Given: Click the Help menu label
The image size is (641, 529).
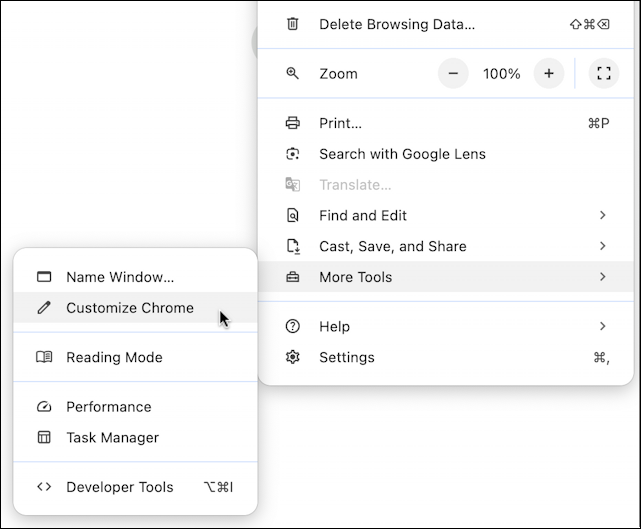Looking at the screenshot, I should [x=334, y=326].
